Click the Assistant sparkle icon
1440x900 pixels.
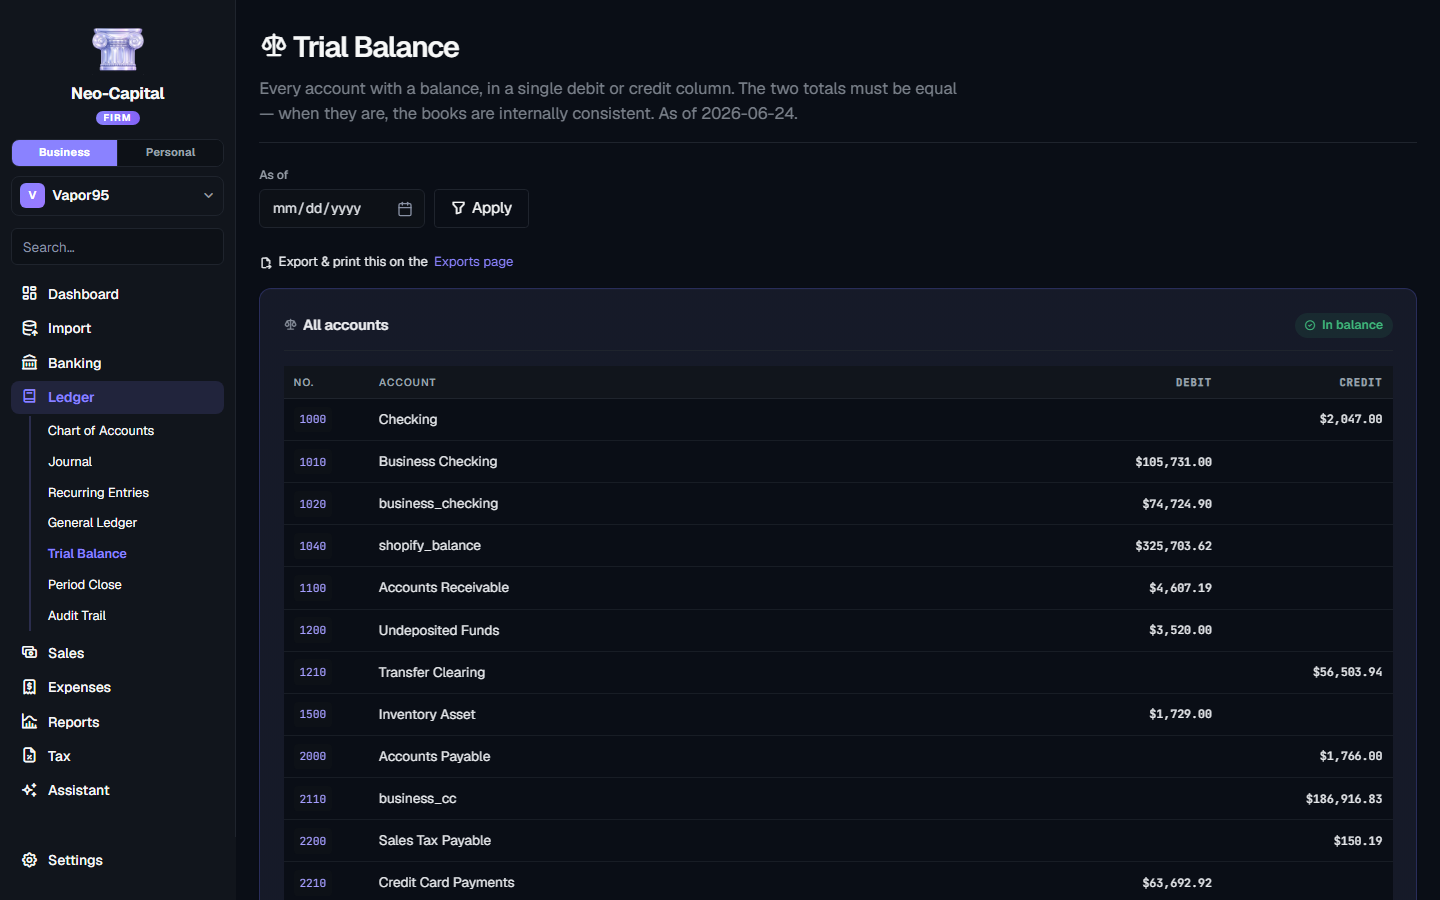pos(30,790)
